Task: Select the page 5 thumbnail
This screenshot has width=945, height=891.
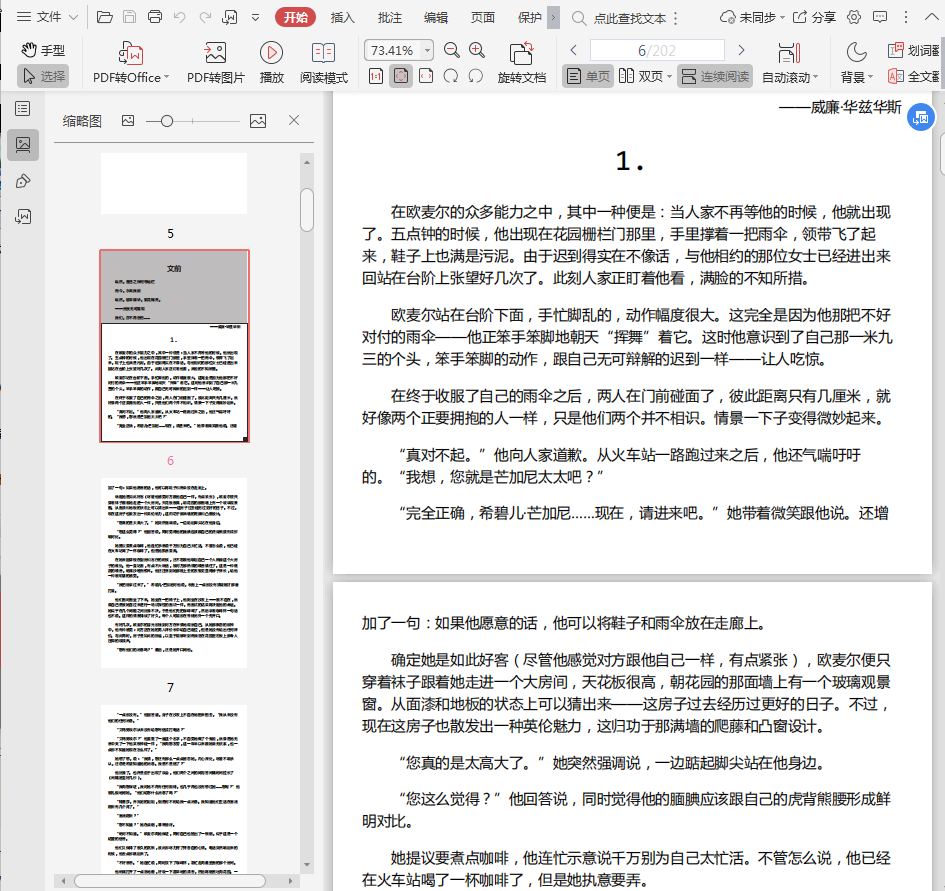Action: point(174,183)
